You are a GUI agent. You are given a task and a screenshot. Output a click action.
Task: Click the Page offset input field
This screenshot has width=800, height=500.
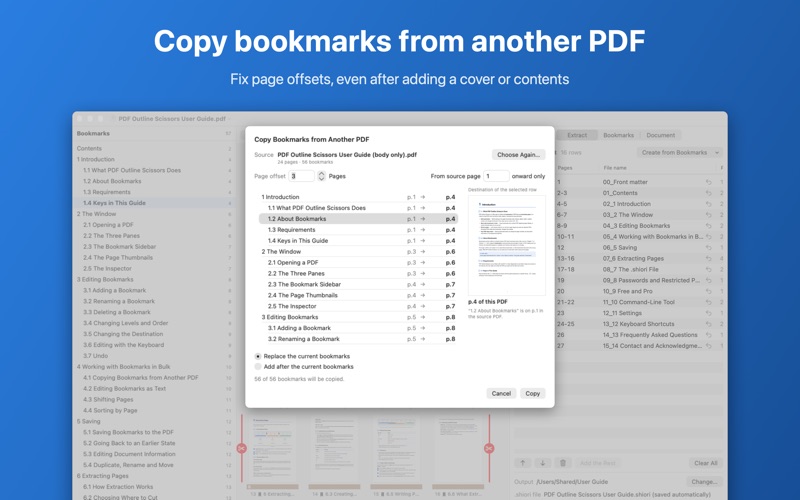pyautogui.click(x=302, y=176)
